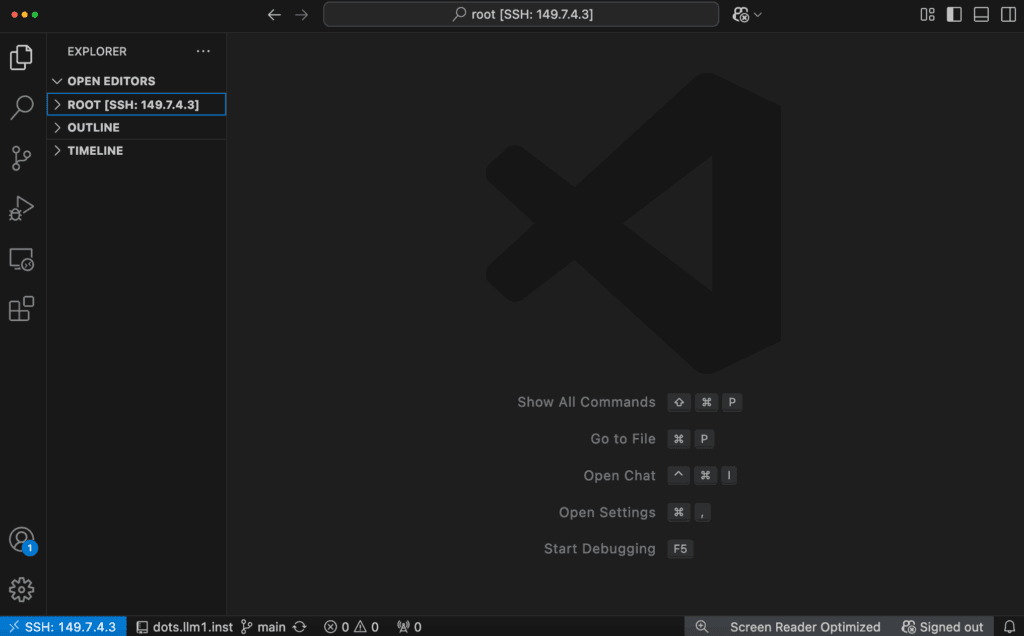Screen dimensions: 1024x636
Task: Click the EXPLORER panel title
Action: pyautogui.click(x=97, y=51)
